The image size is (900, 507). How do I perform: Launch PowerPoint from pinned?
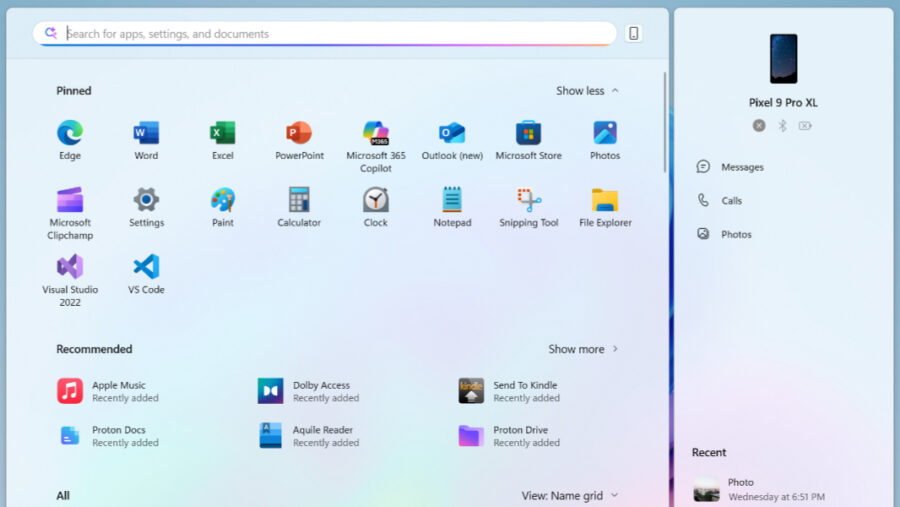click(x=299, y=140)
